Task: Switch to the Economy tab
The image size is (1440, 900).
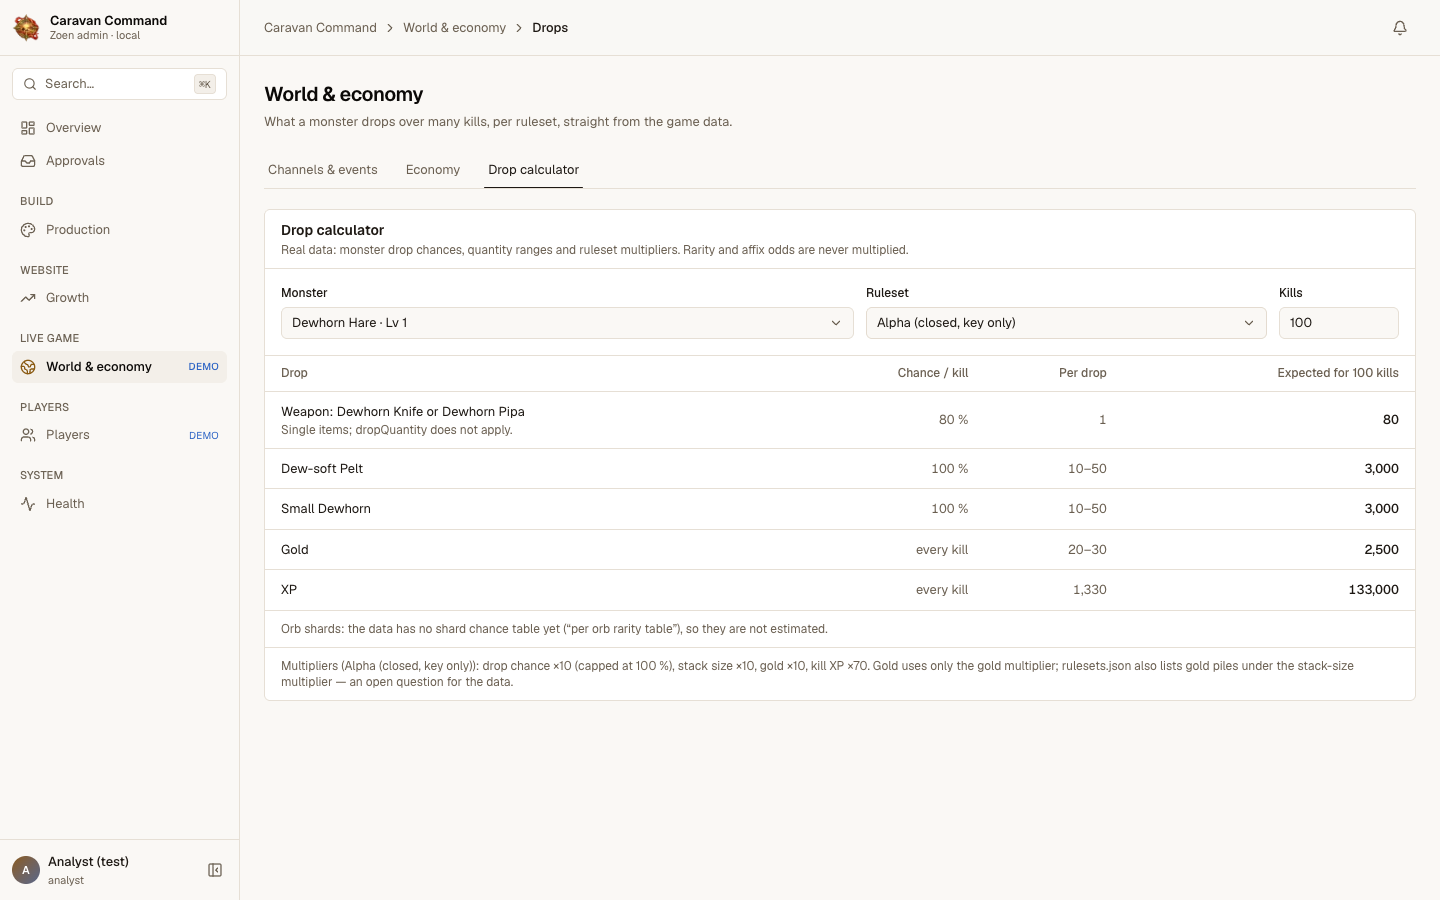Action: pyautogui.click(x=433, y=170)
